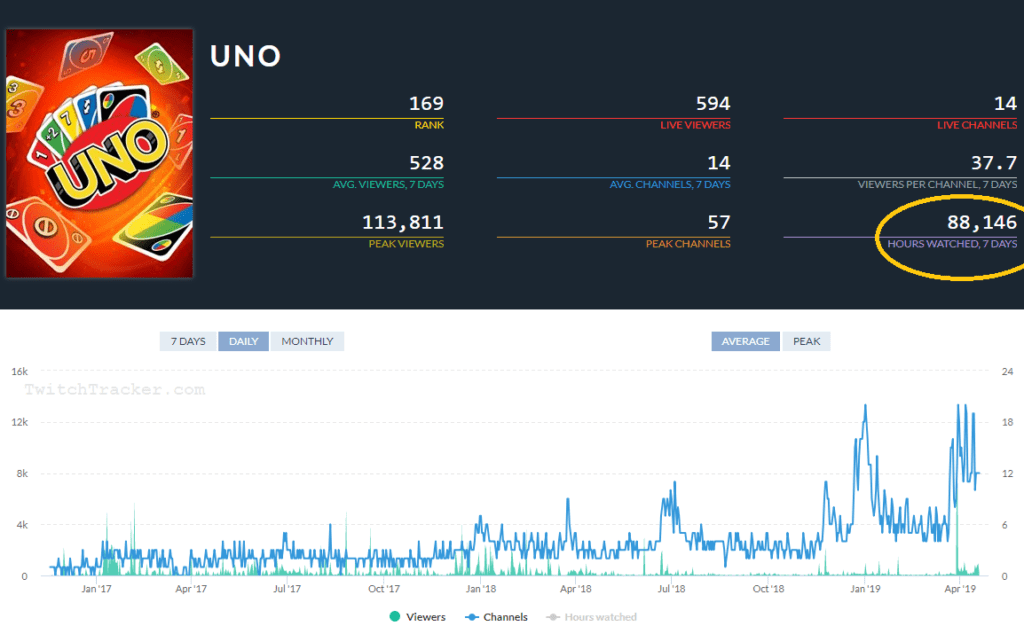Click the 12k viewers axis value

pos(20,422)
